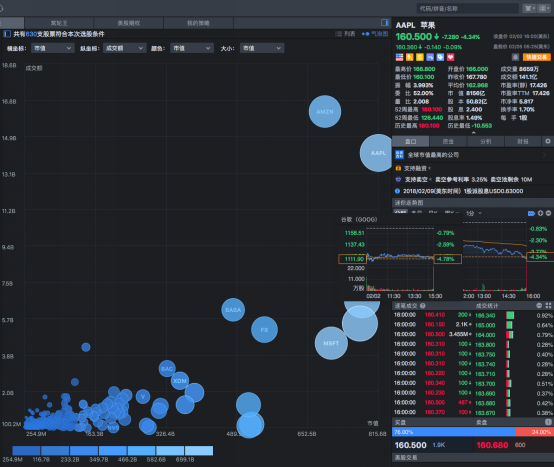This screenshot has height=467, width=554.
Task: Click the XOM bubble
Action: [180, 381]
